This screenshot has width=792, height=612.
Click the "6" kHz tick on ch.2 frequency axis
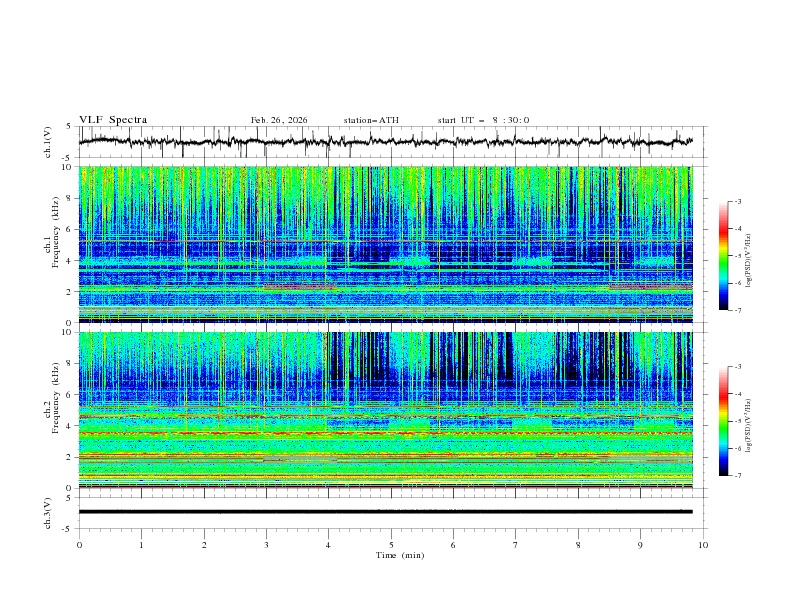point(71,394)
